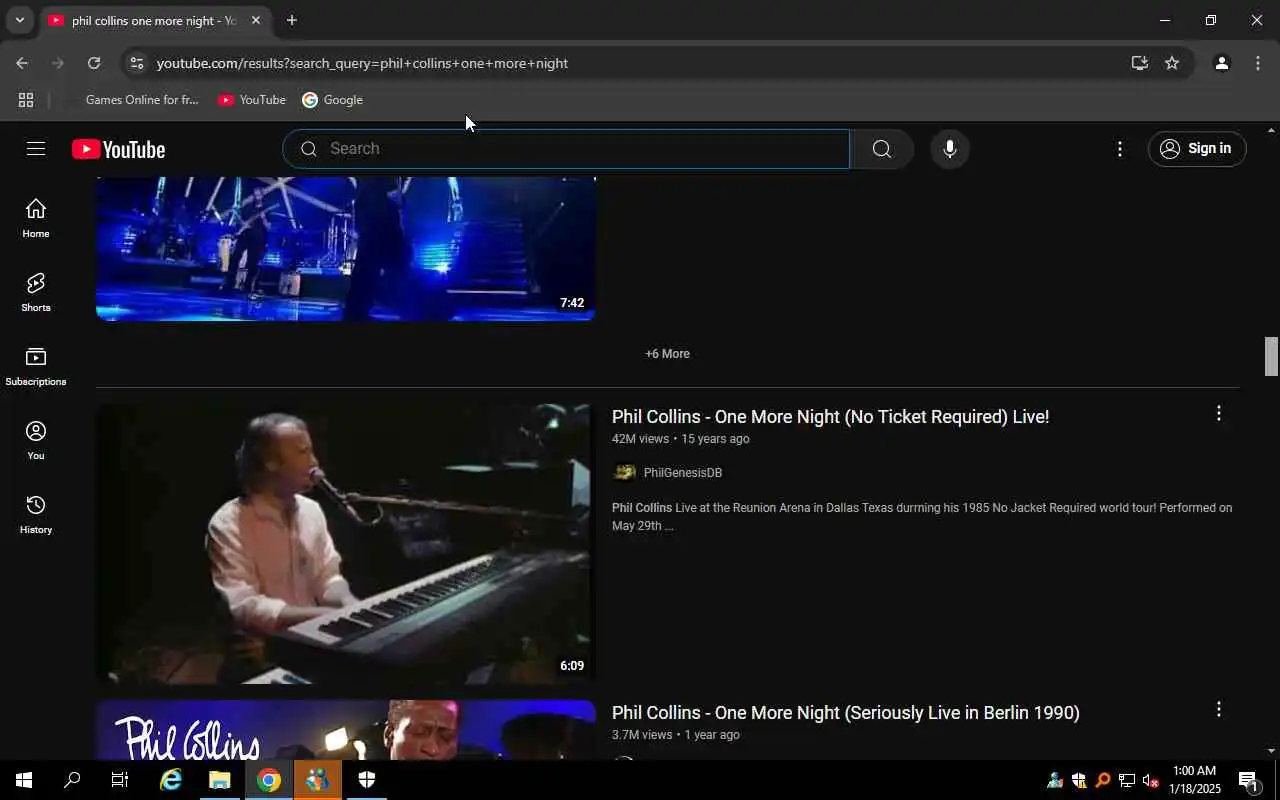The width and height of the screenshot is (1280, 800).
Task: Click the 42M views metadata text
Action: point(640,439)
